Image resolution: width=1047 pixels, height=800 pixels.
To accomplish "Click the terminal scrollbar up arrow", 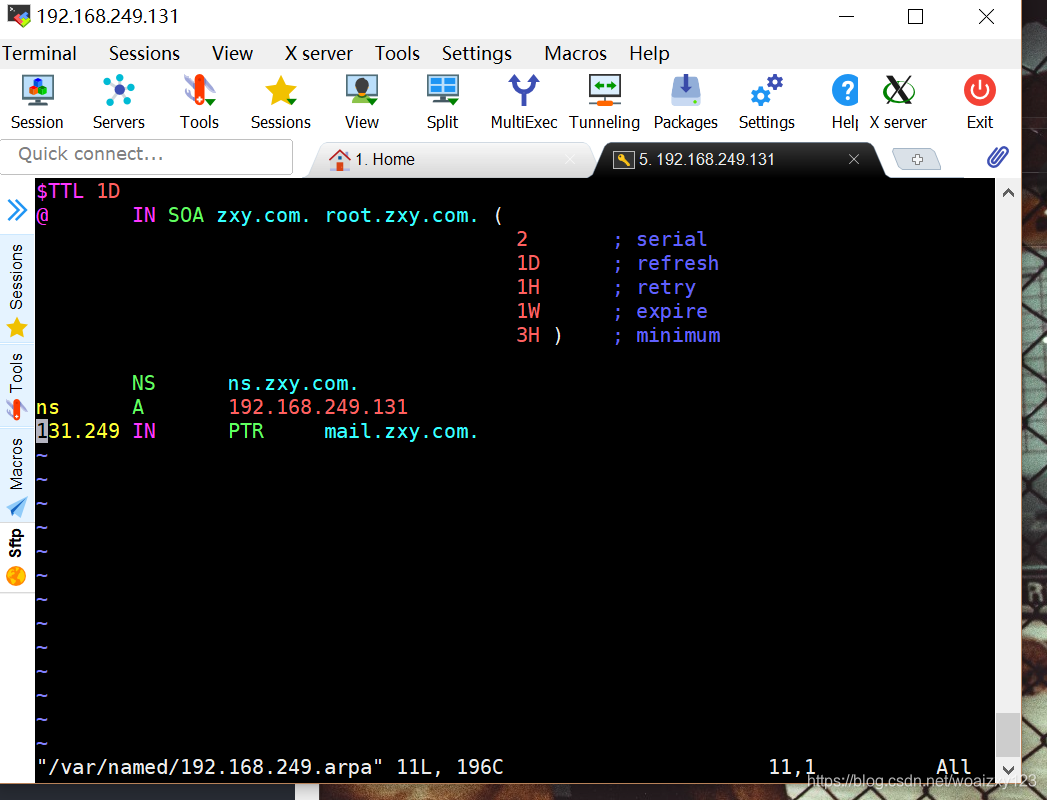I will tap(1008, 193).
